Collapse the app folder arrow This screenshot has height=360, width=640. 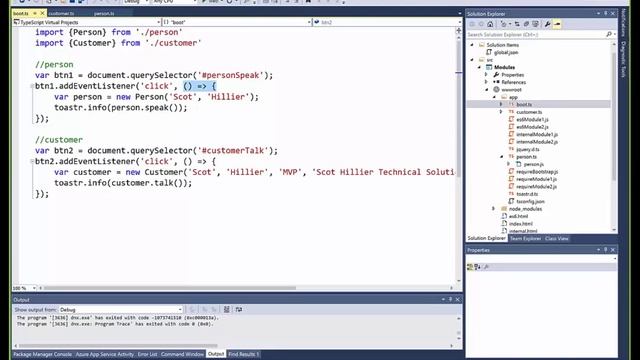click(x=494, y=97)
